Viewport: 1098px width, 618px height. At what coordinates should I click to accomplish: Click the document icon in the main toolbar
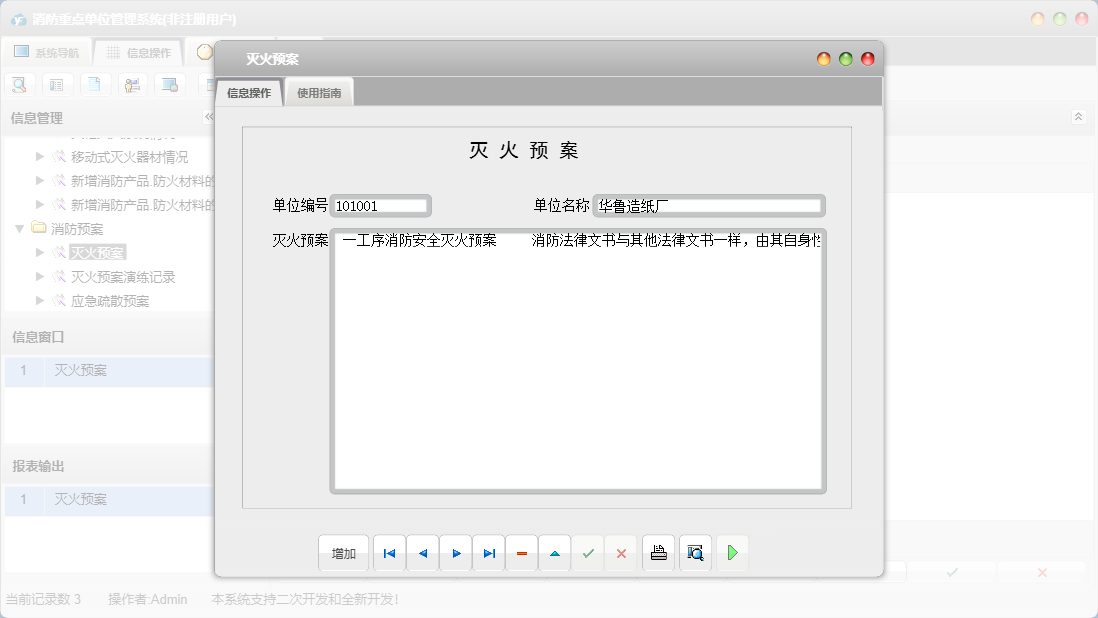95,84
